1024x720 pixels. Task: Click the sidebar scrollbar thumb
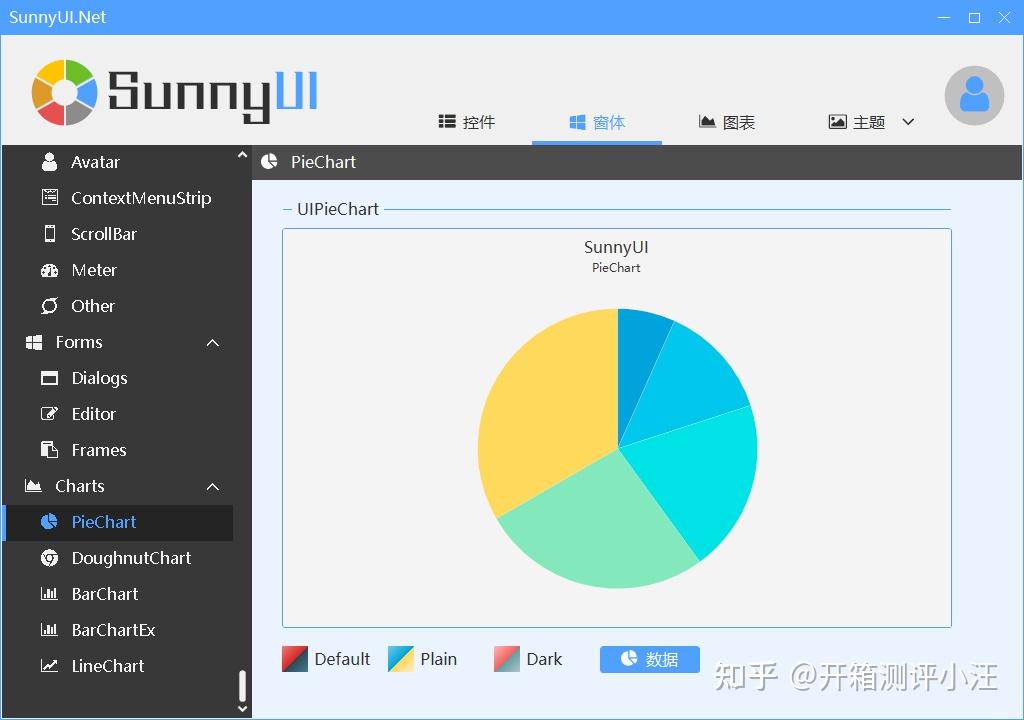point(242,685)
